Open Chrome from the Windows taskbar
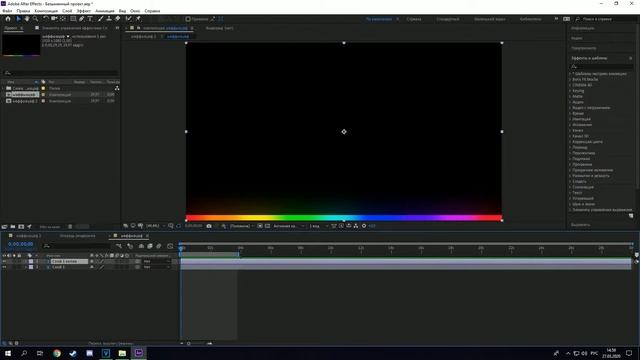 coord(57,353)
